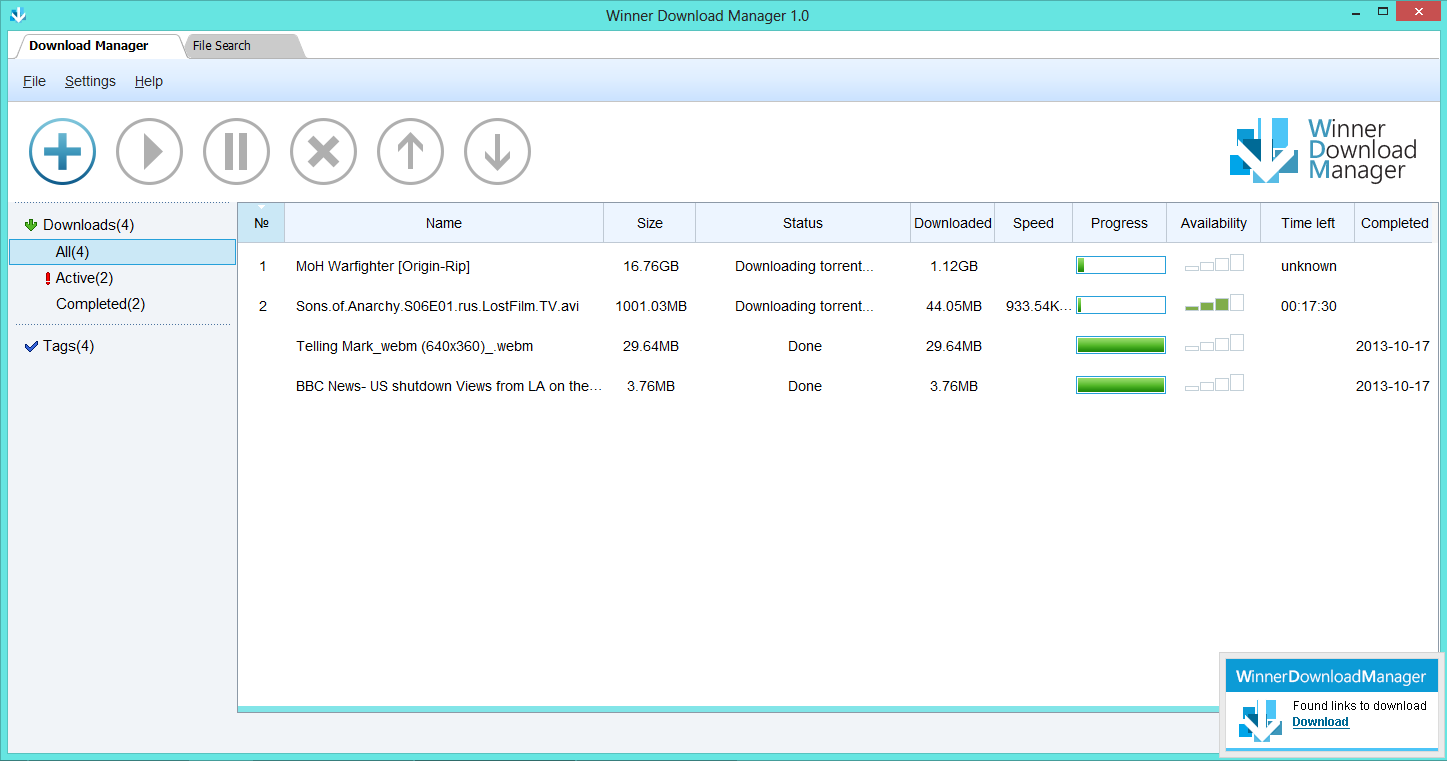Click Done status of BBC News row
The image size is (1447, 761).
tap(805, 386)
